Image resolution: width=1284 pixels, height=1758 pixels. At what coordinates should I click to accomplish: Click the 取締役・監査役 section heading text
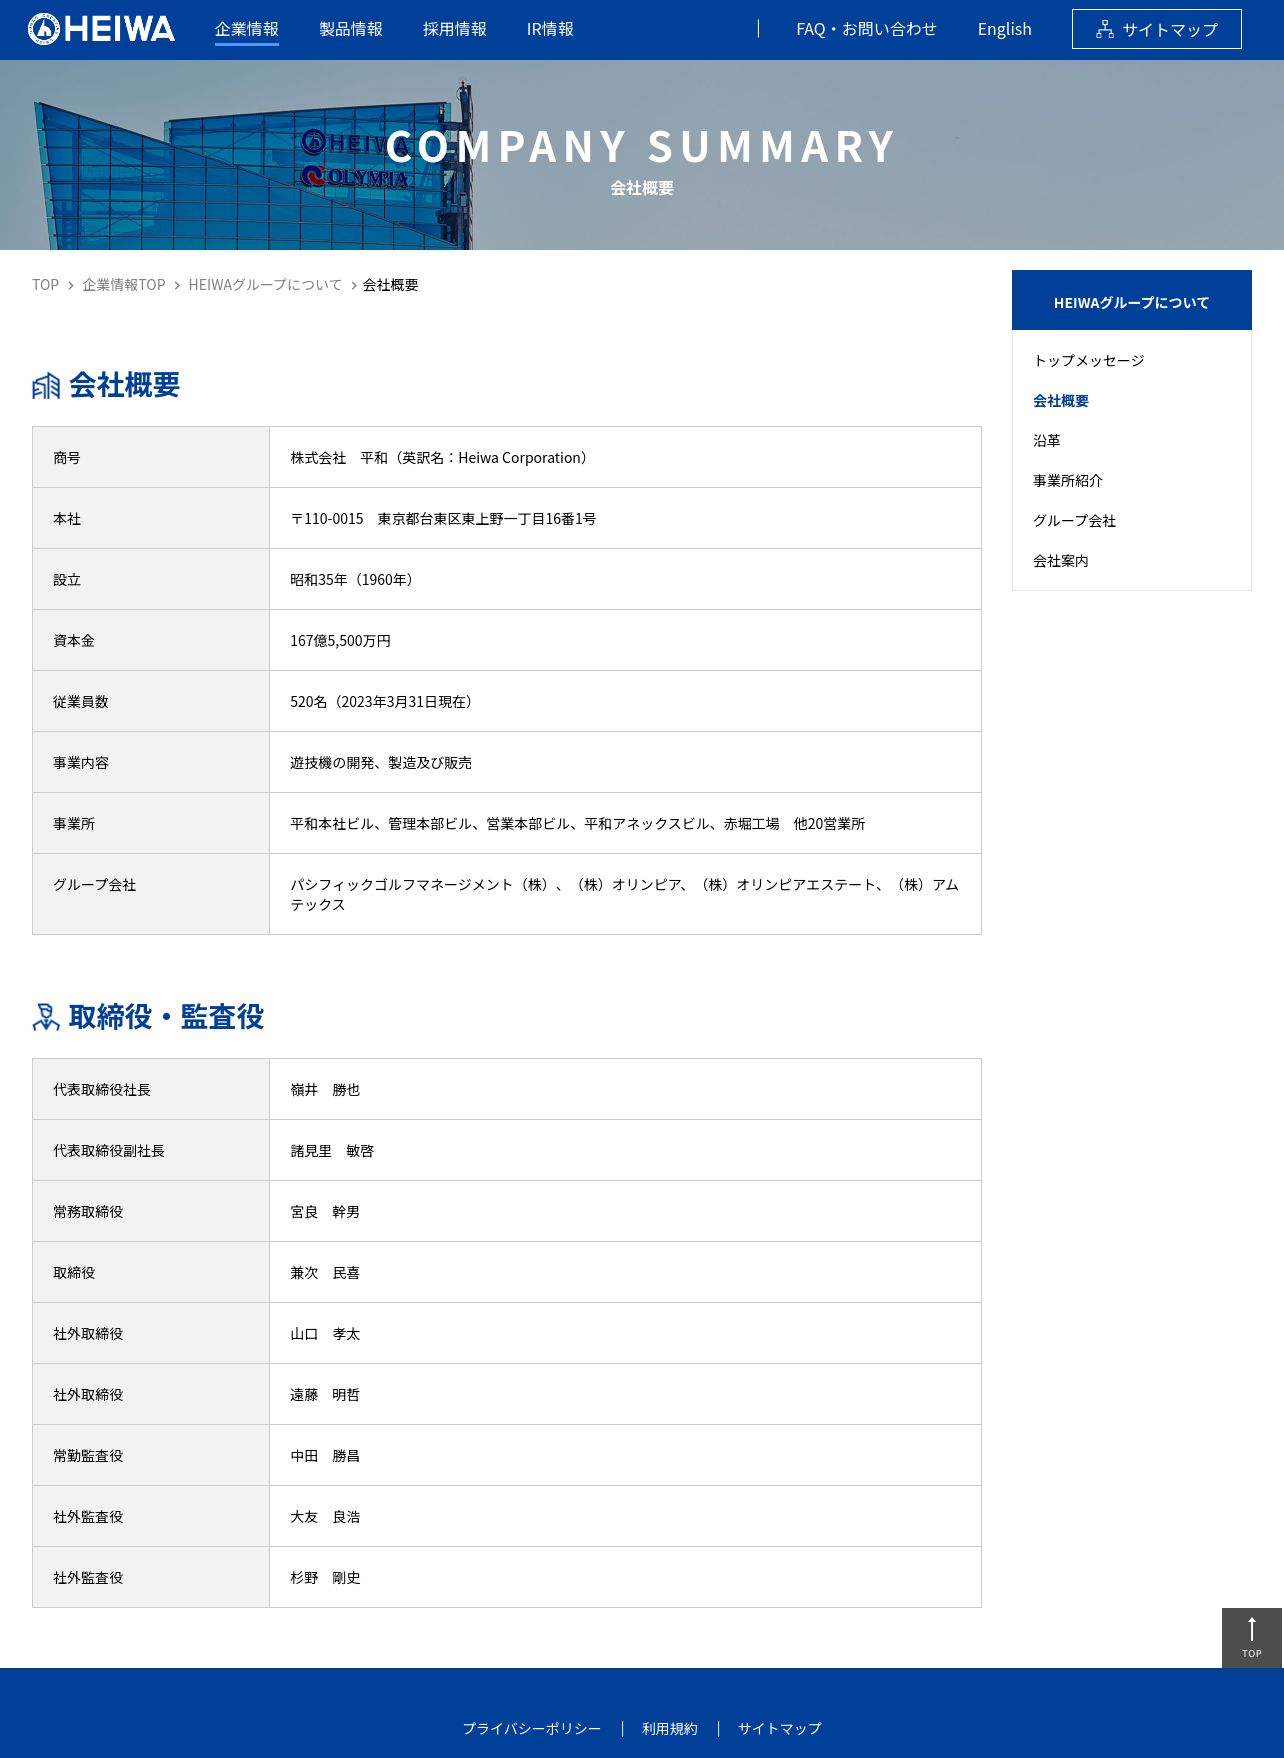167,1017
